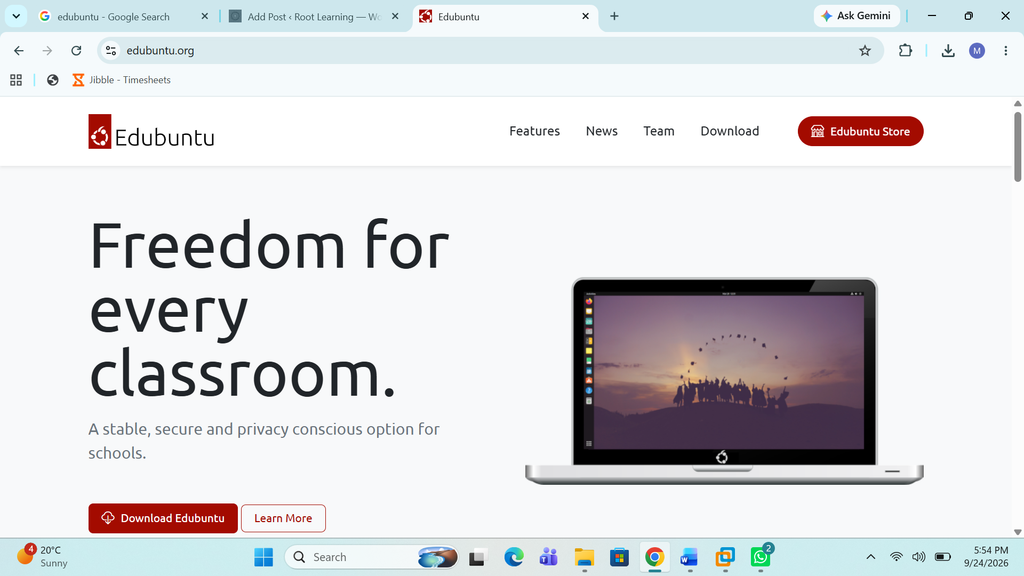Open the Features navigation link
The image size is (1024, 576).
tap(534, 131)
